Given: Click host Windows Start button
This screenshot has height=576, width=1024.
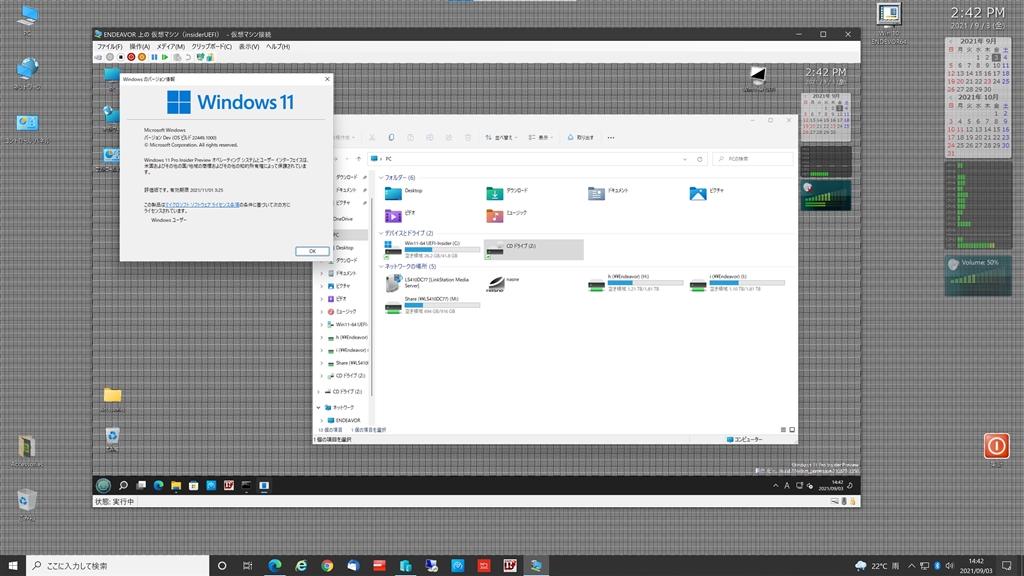Looking at the screenshot, I should click(12, 566).
